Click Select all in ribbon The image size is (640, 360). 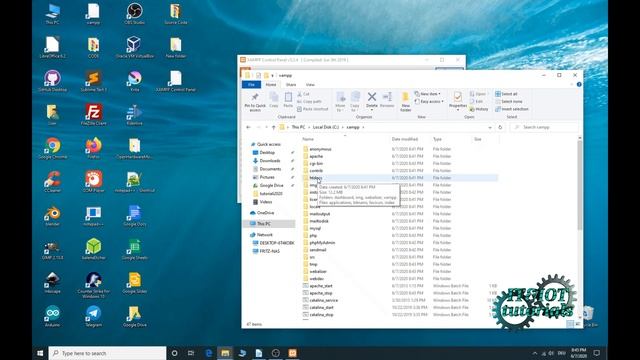click(506, 94)
